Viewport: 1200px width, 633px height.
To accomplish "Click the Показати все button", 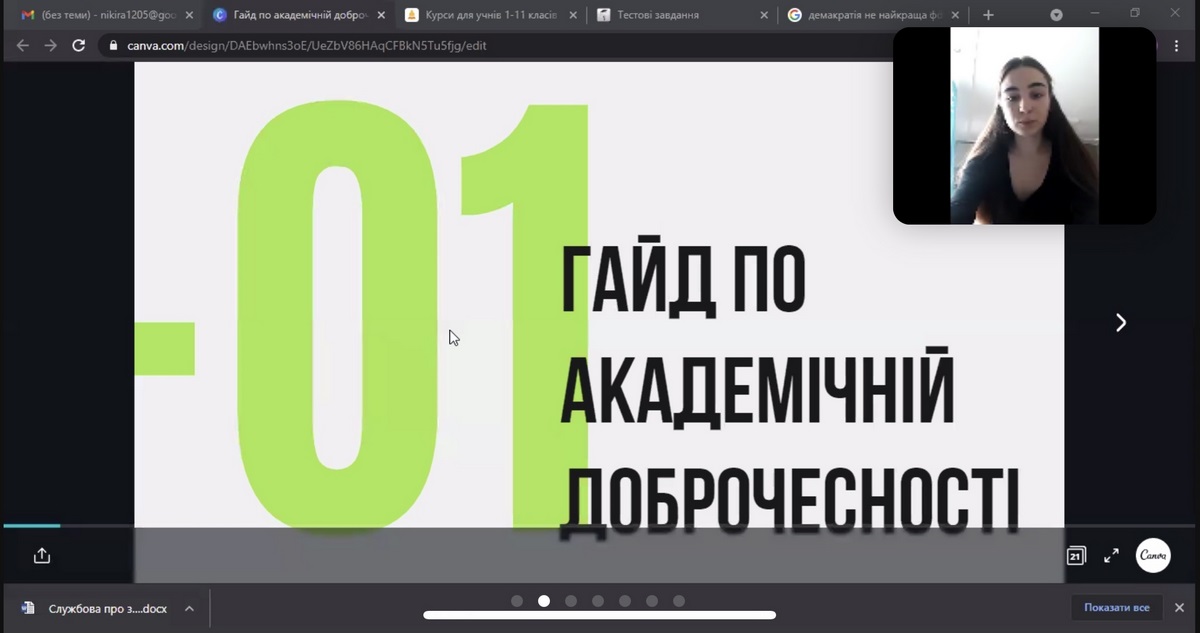I will (1116, 608).
